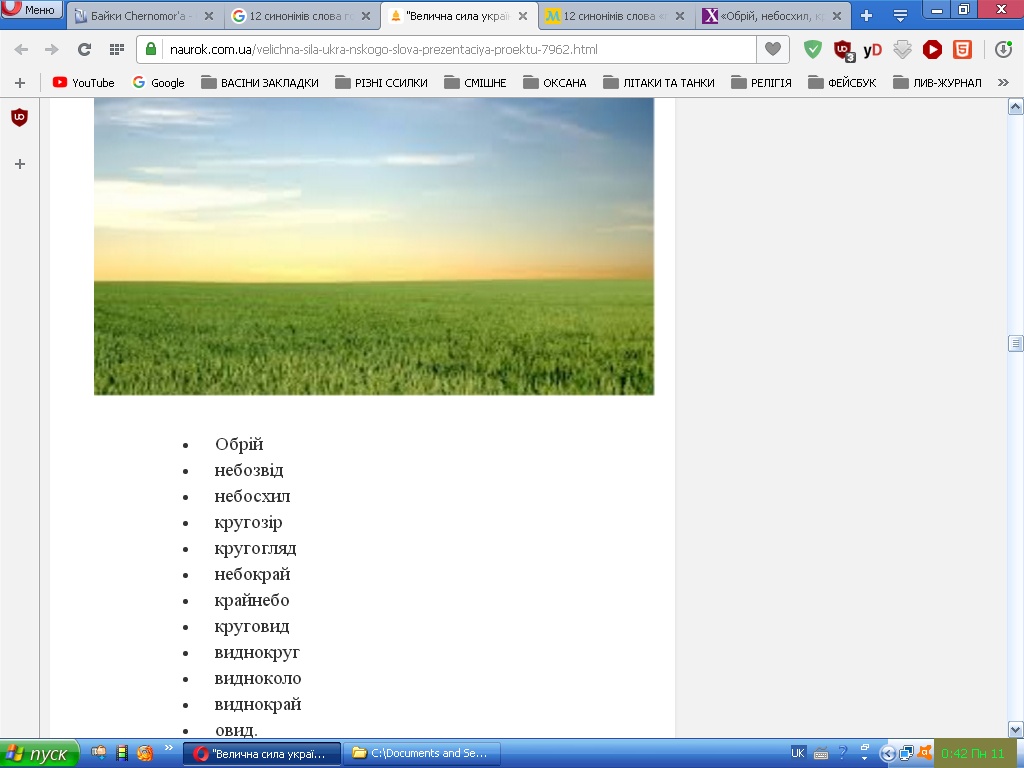Open Speed Dial grid icon

pos(117,49)
